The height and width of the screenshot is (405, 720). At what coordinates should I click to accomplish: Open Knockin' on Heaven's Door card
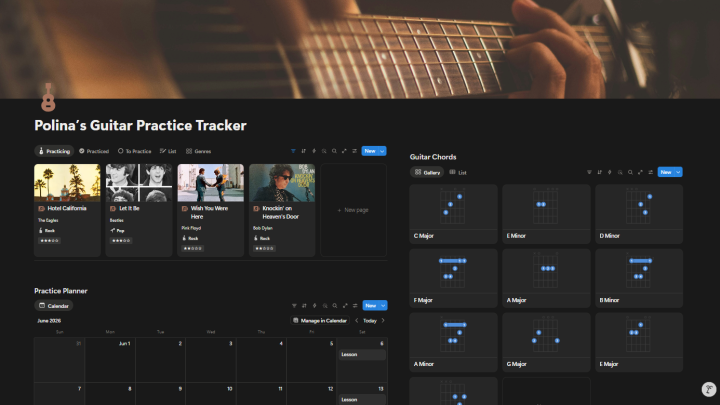click(x=282, y=210)
